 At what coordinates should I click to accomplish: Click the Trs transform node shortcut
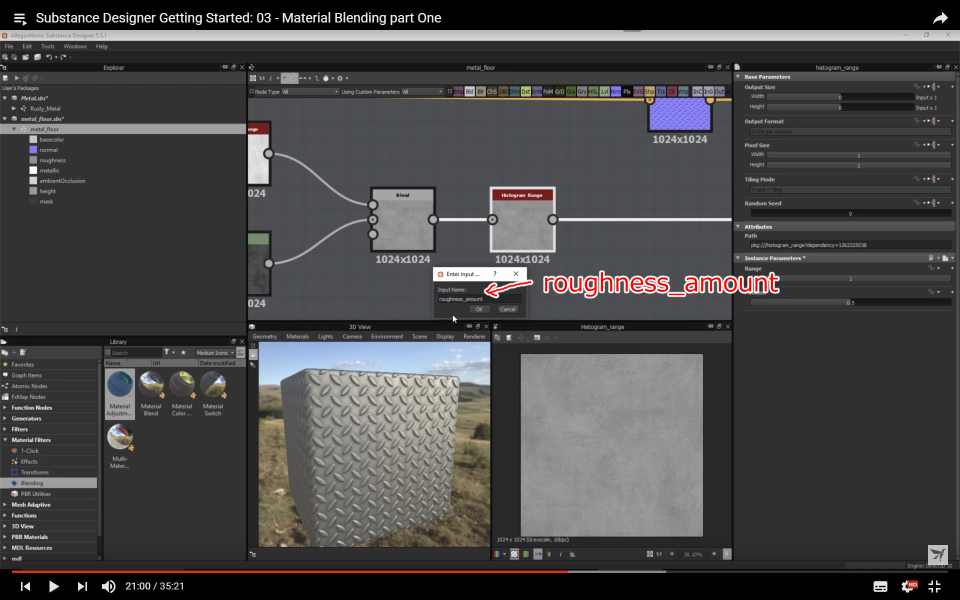661,91
